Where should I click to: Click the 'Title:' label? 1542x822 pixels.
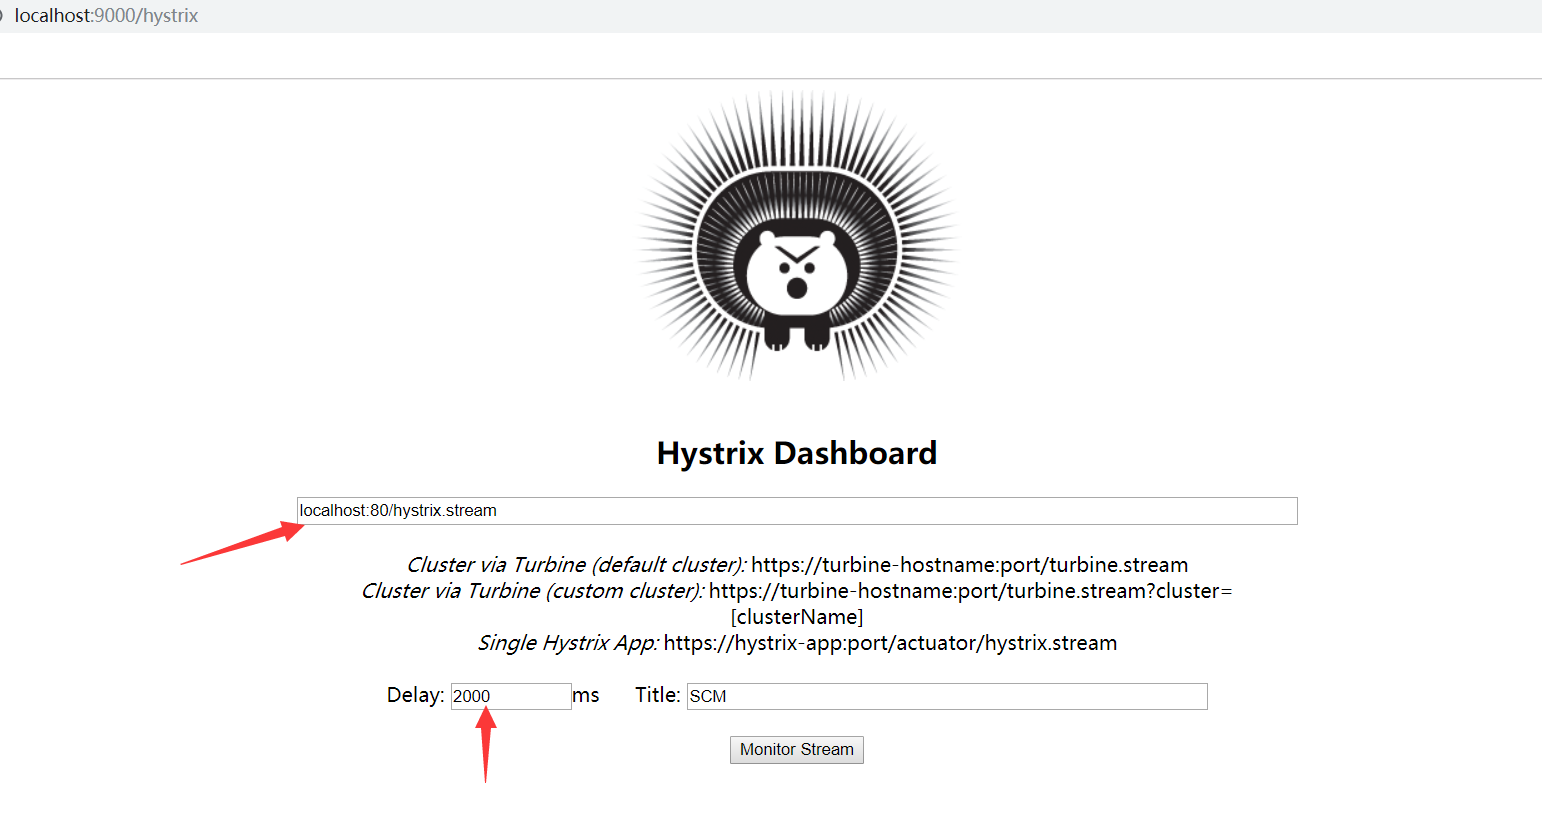(658, 695)
